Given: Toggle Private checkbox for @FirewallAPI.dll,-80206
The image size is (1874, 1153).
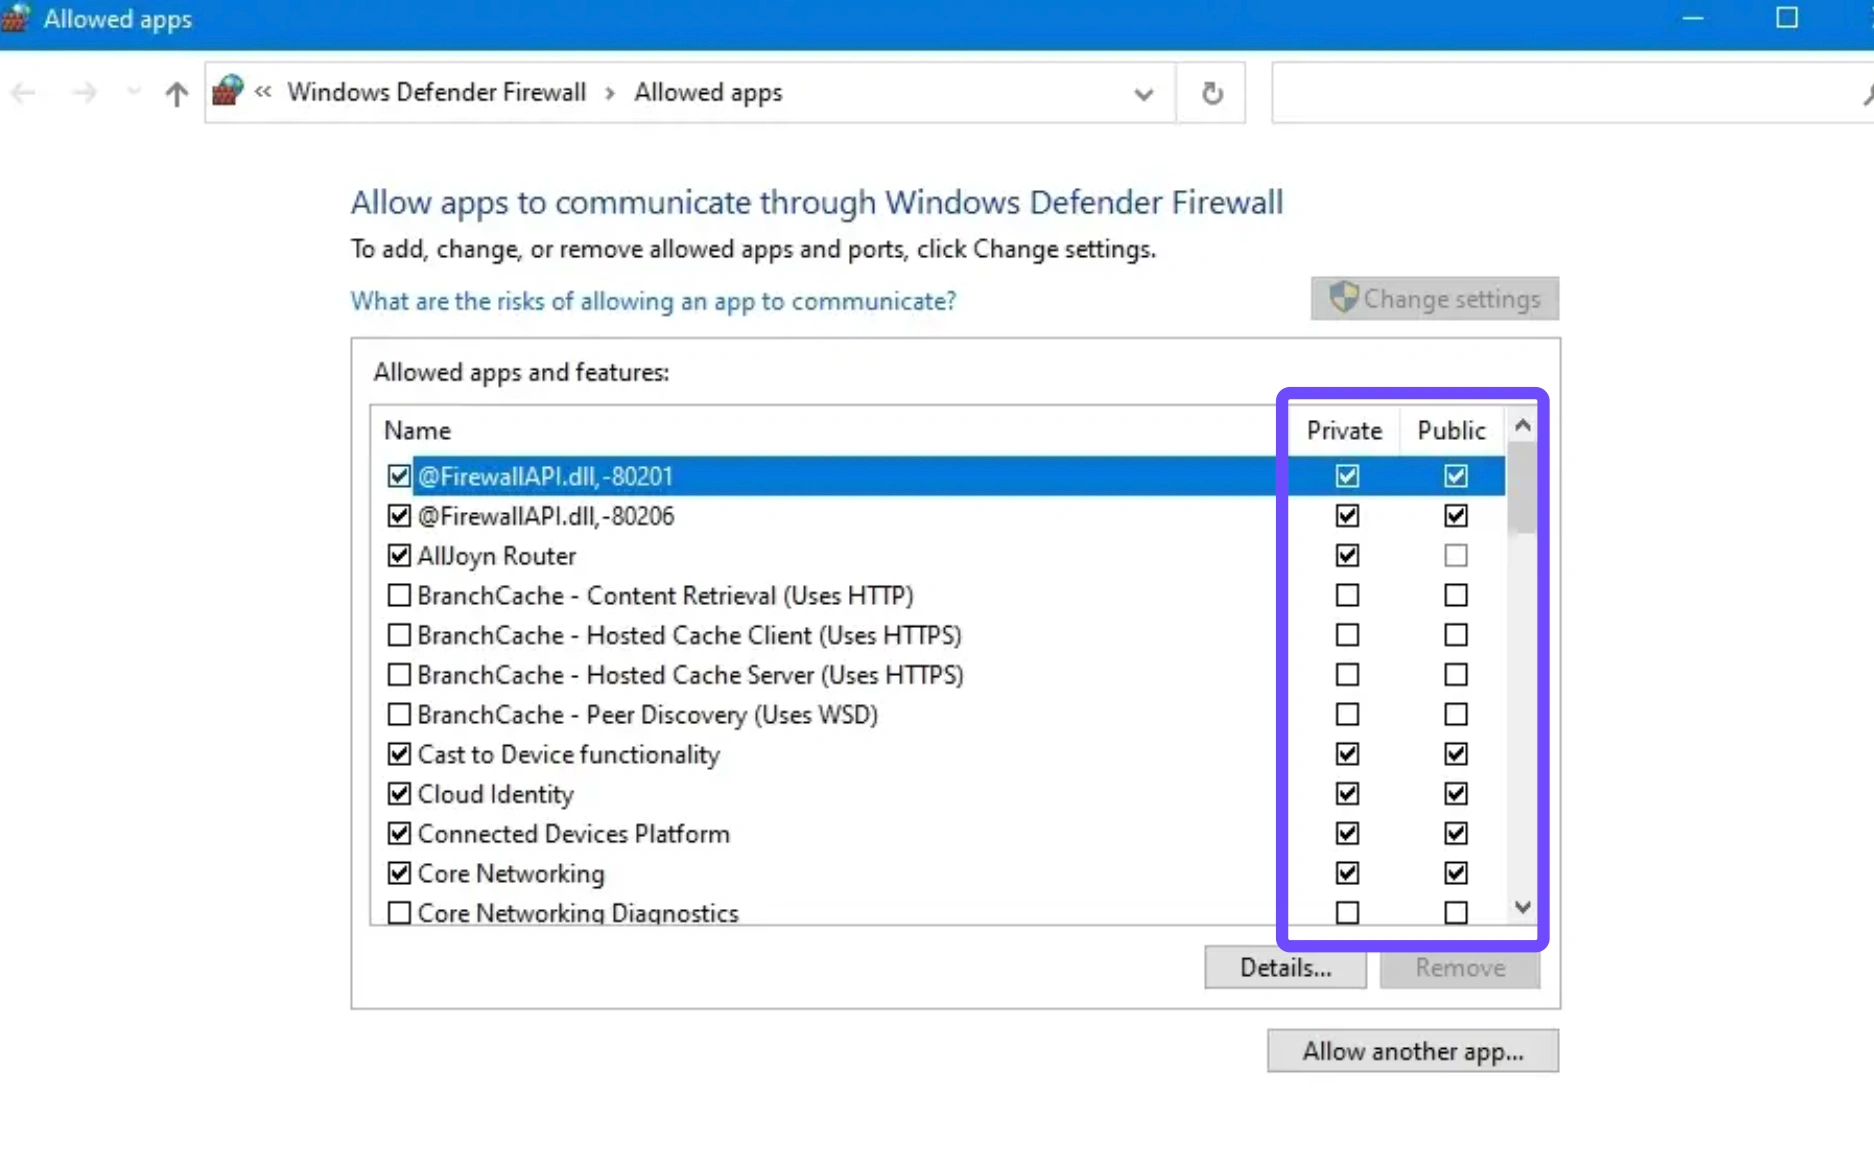Looking at the screenshot, I should point(1347,516).
